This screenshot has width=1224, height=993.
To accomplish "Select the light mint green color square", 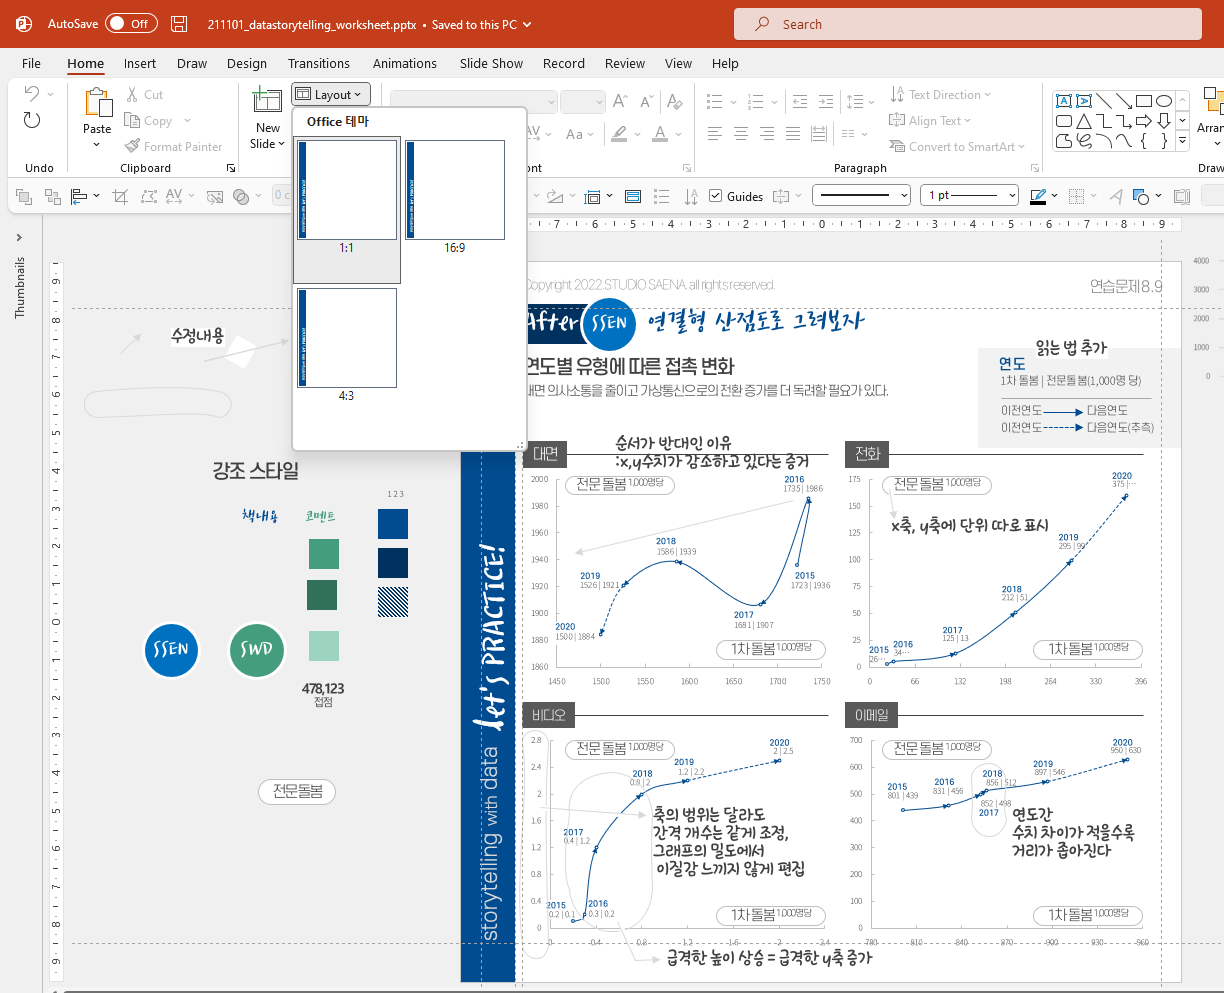I will (323, 646).
